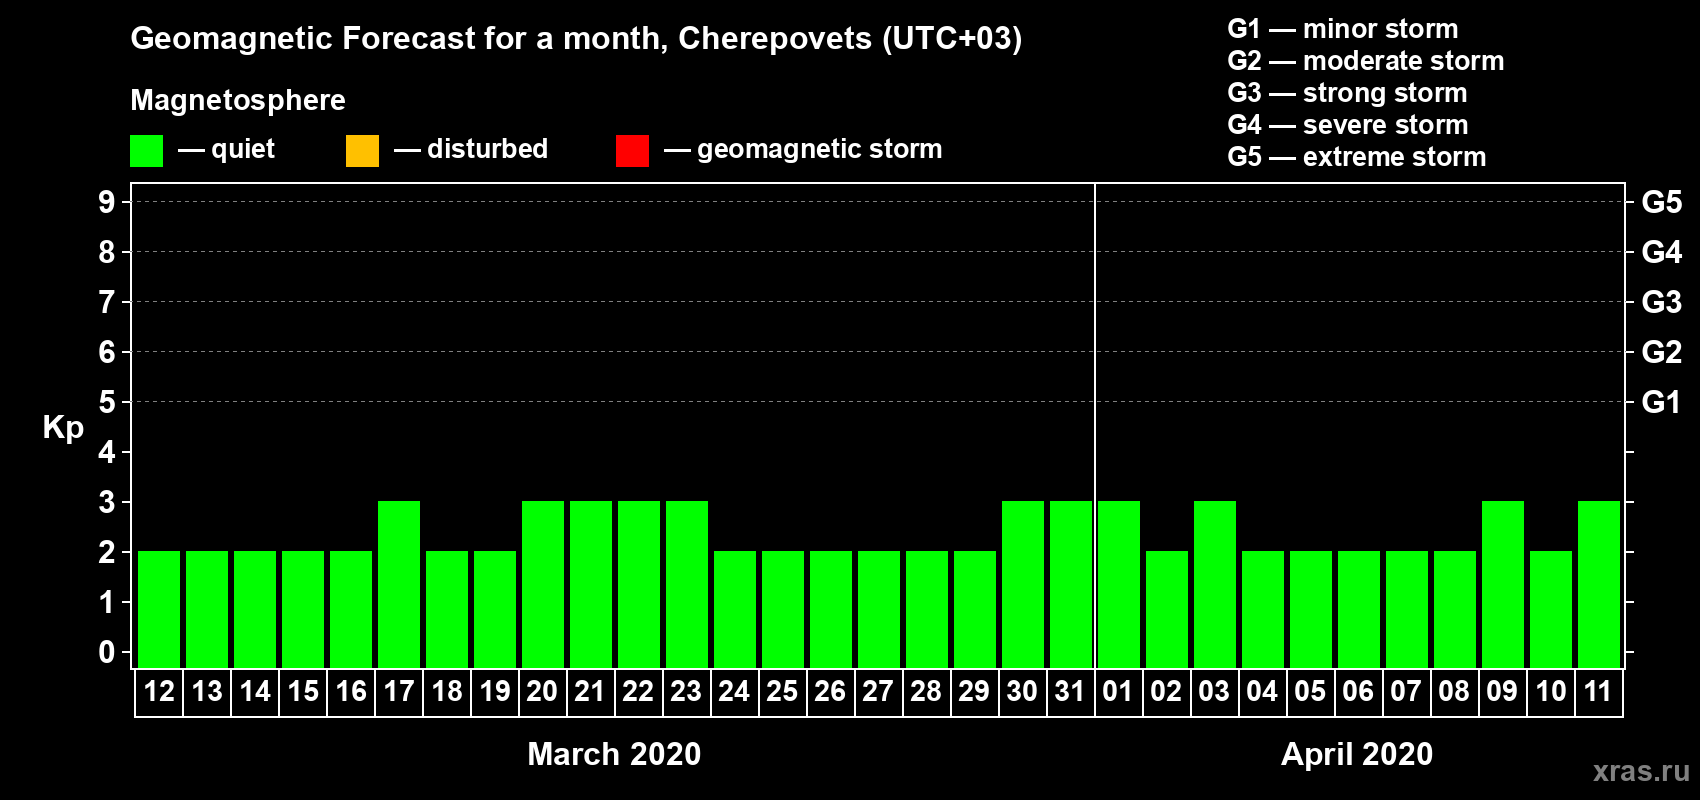This screenshot has width=1700, height=800.
Task: Click the G3 scale label on right axis
Action: click(x=1662, y=302)
